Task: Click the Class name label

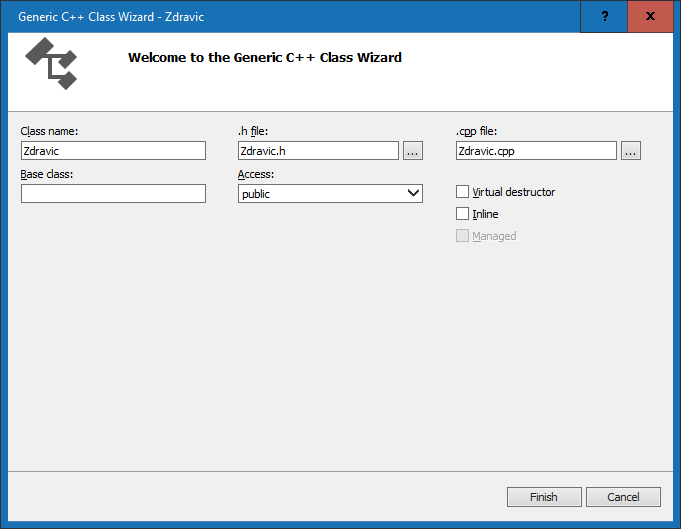Action: [x=49, y=131]
